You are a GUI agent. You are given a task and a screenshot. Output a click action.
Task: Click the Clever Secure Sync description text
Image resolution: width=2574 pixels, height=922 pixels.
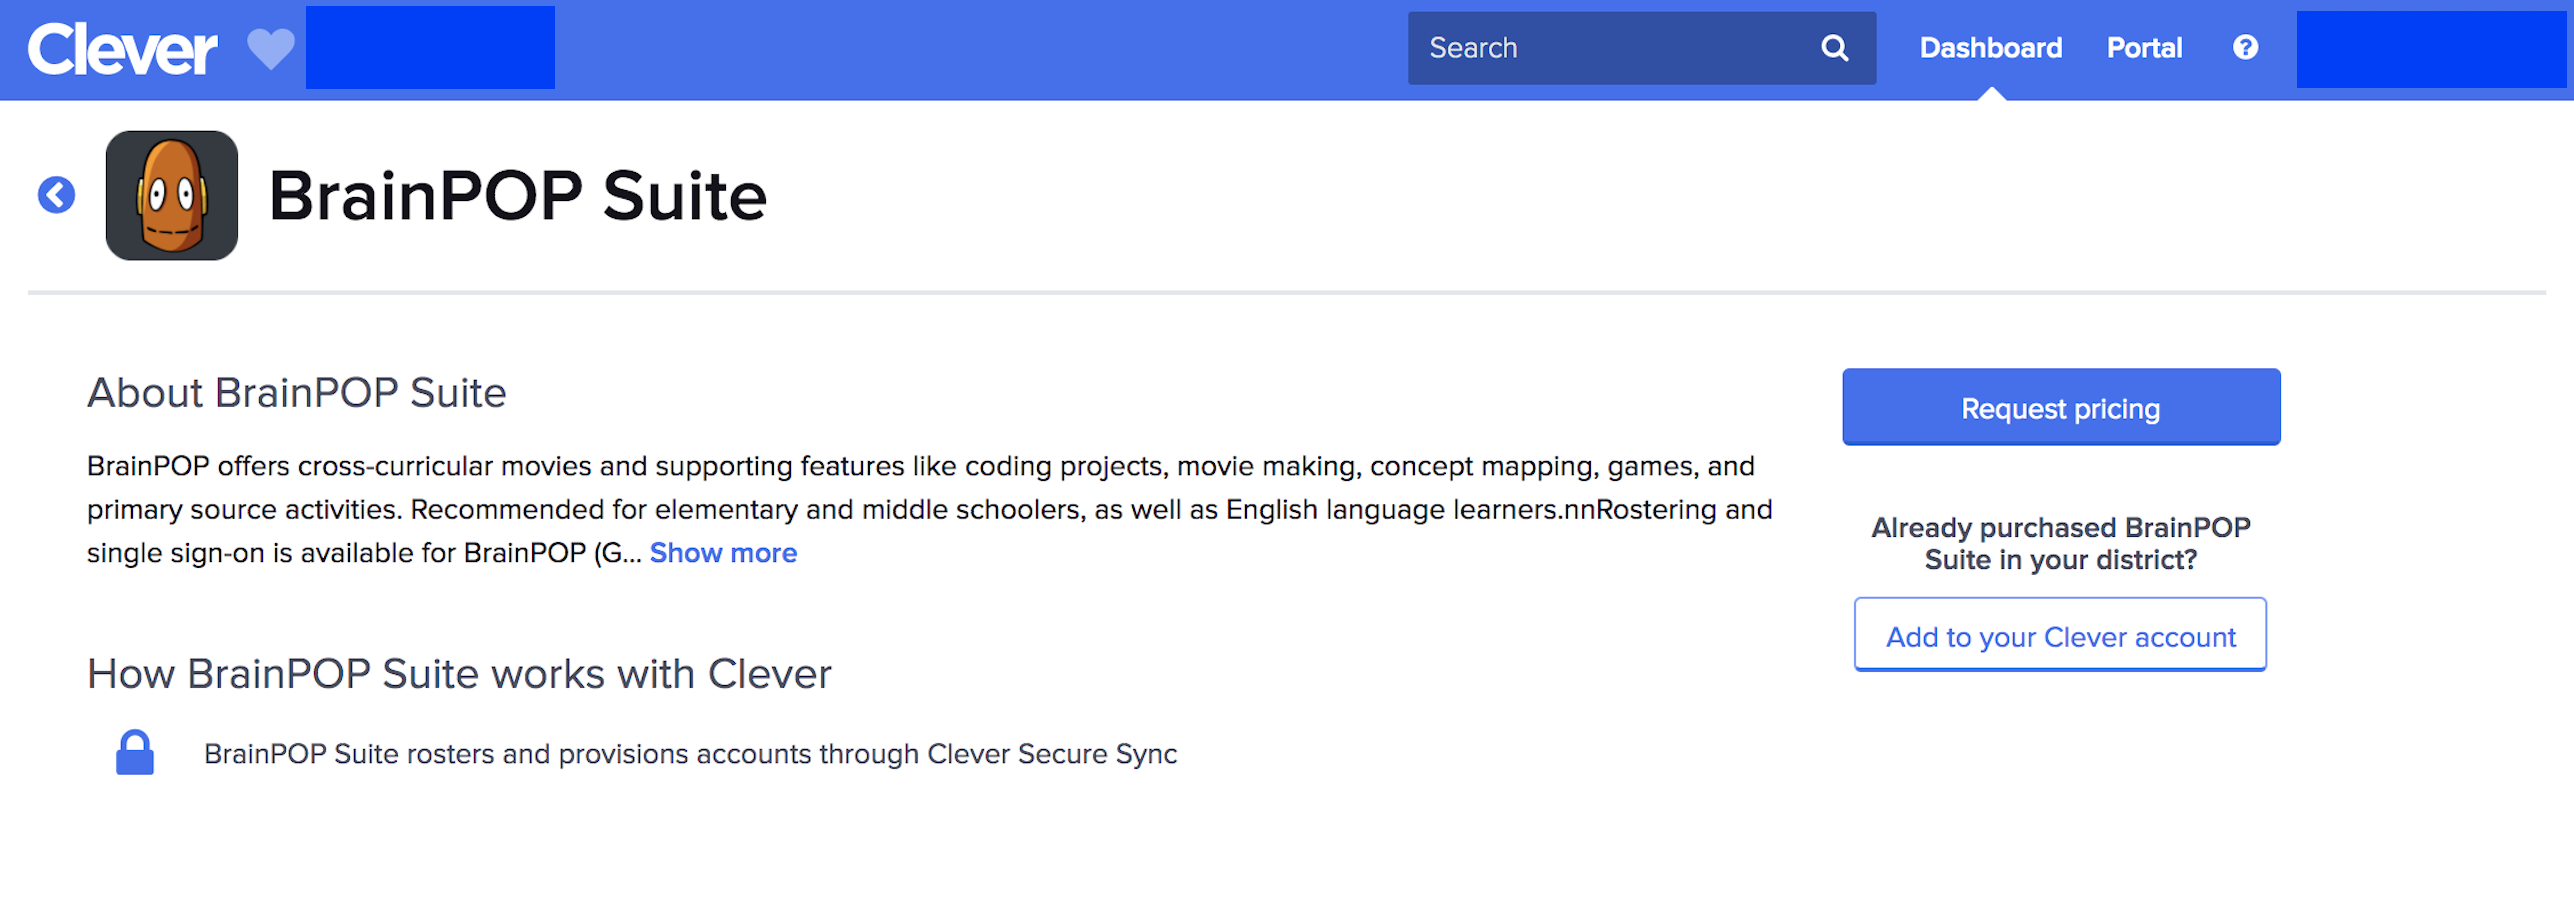click(690, 754)
